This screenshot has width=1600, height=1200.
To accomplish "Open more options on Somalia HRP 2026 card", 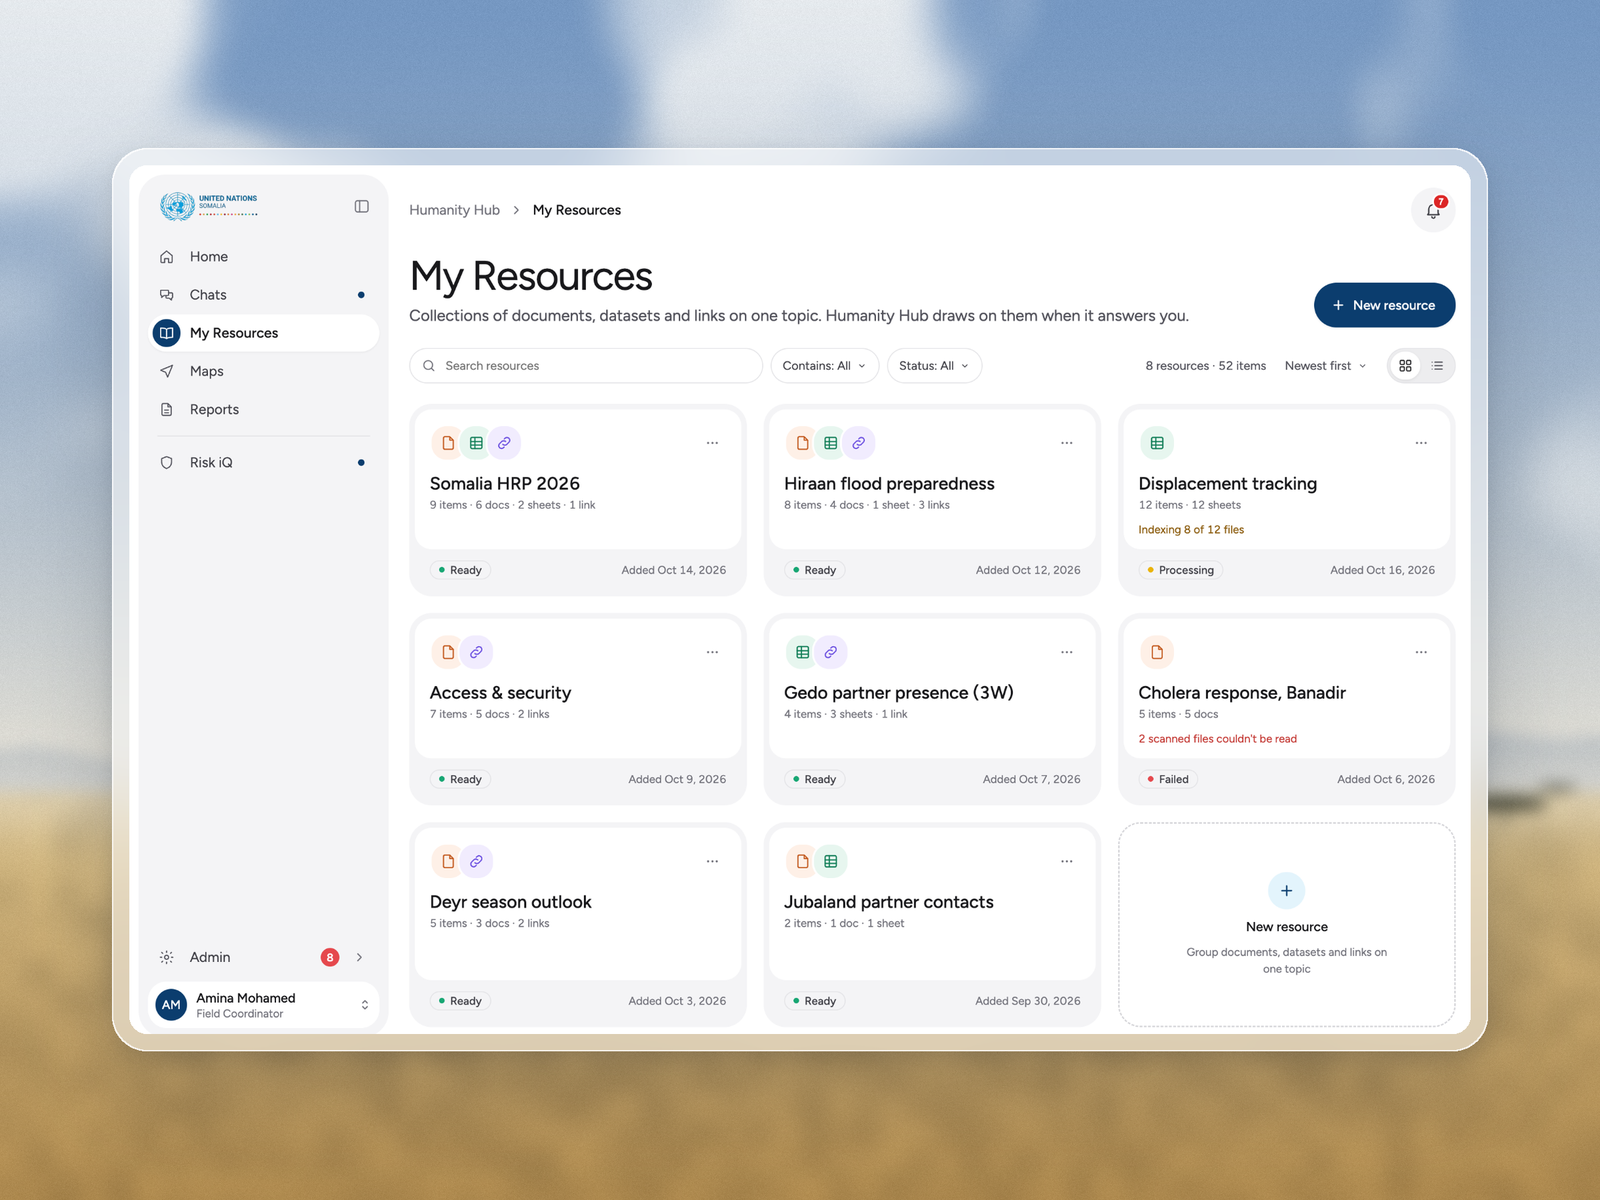I will tap(712, 443).
